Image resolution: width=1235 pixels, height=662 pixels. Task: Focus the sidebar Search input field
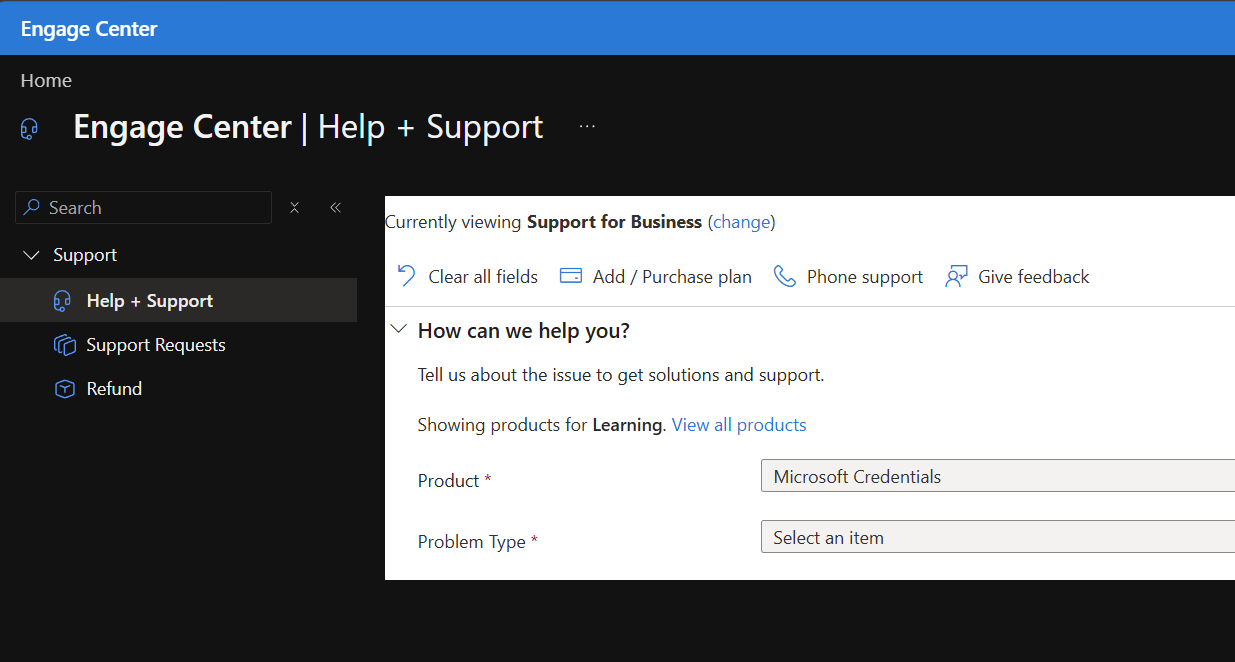click(143, 207)
